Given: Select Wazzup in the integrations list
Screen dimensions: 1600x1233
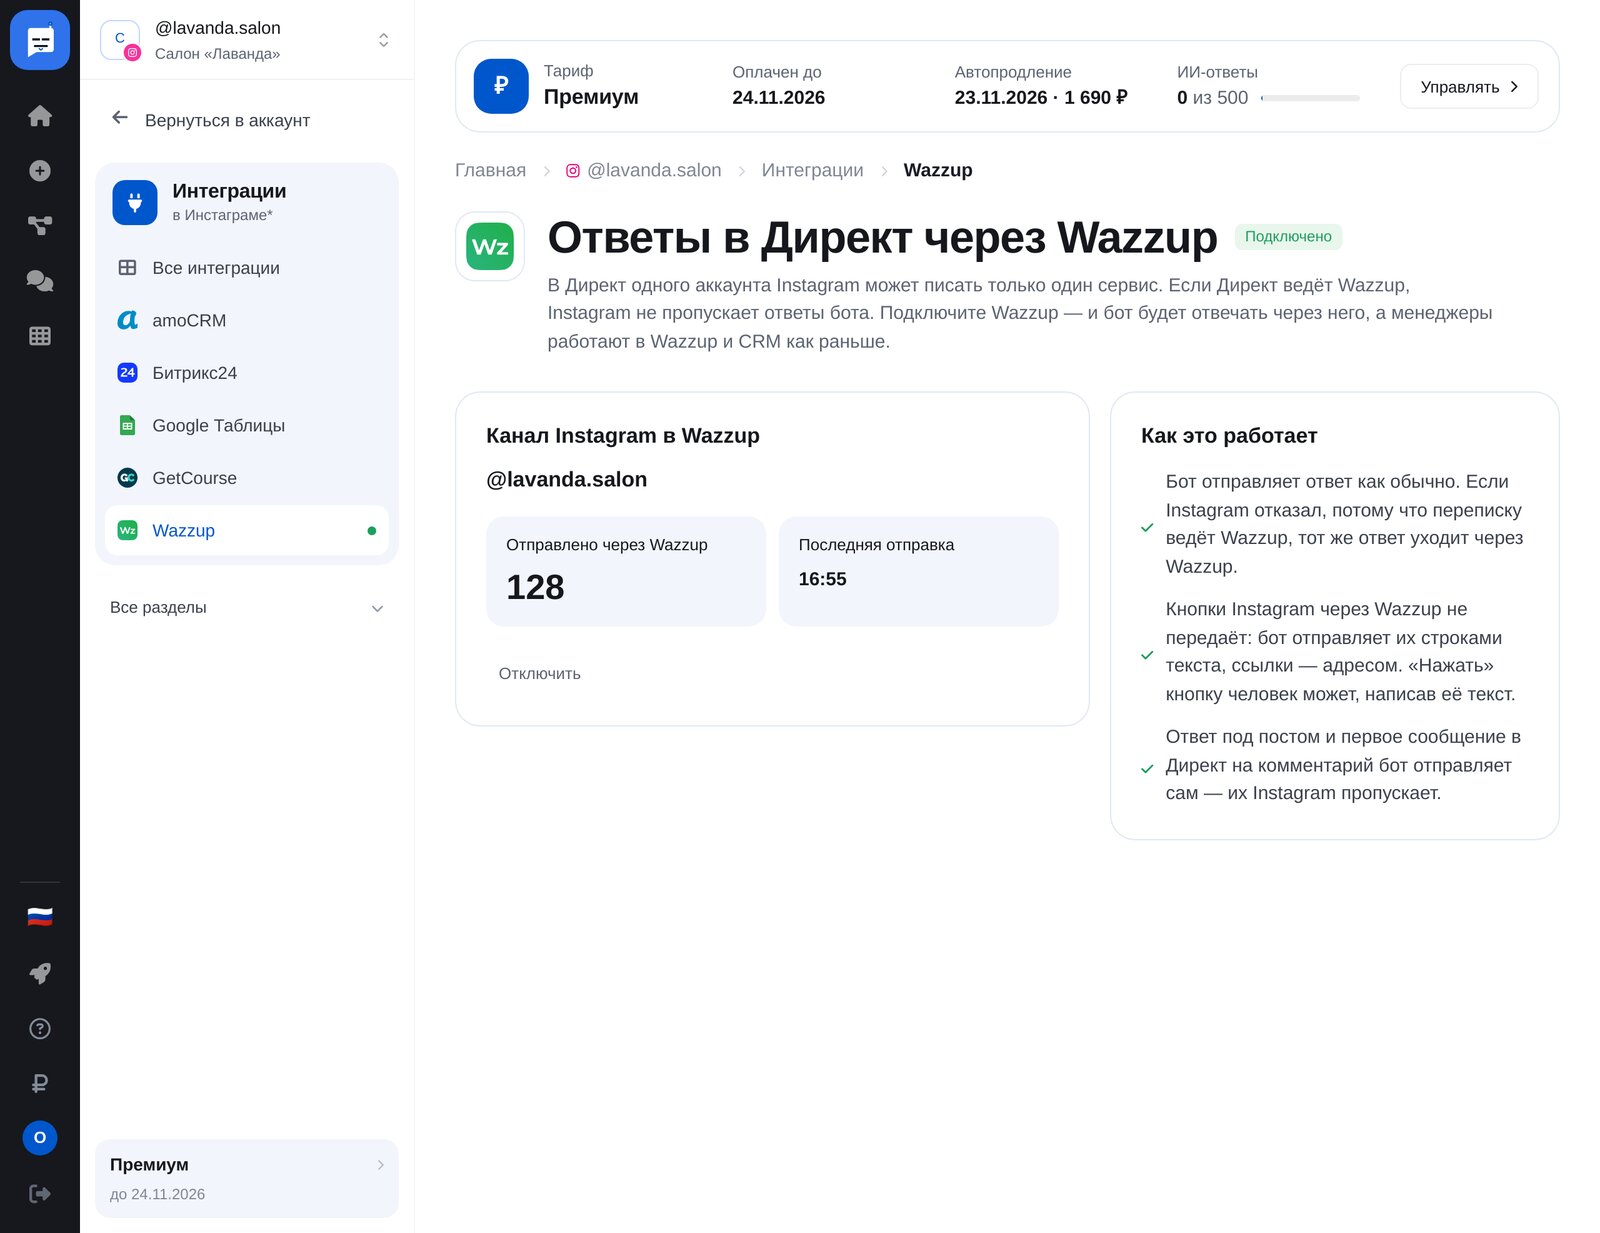Looking at the screenshot, I should click(x=247, y=530).
